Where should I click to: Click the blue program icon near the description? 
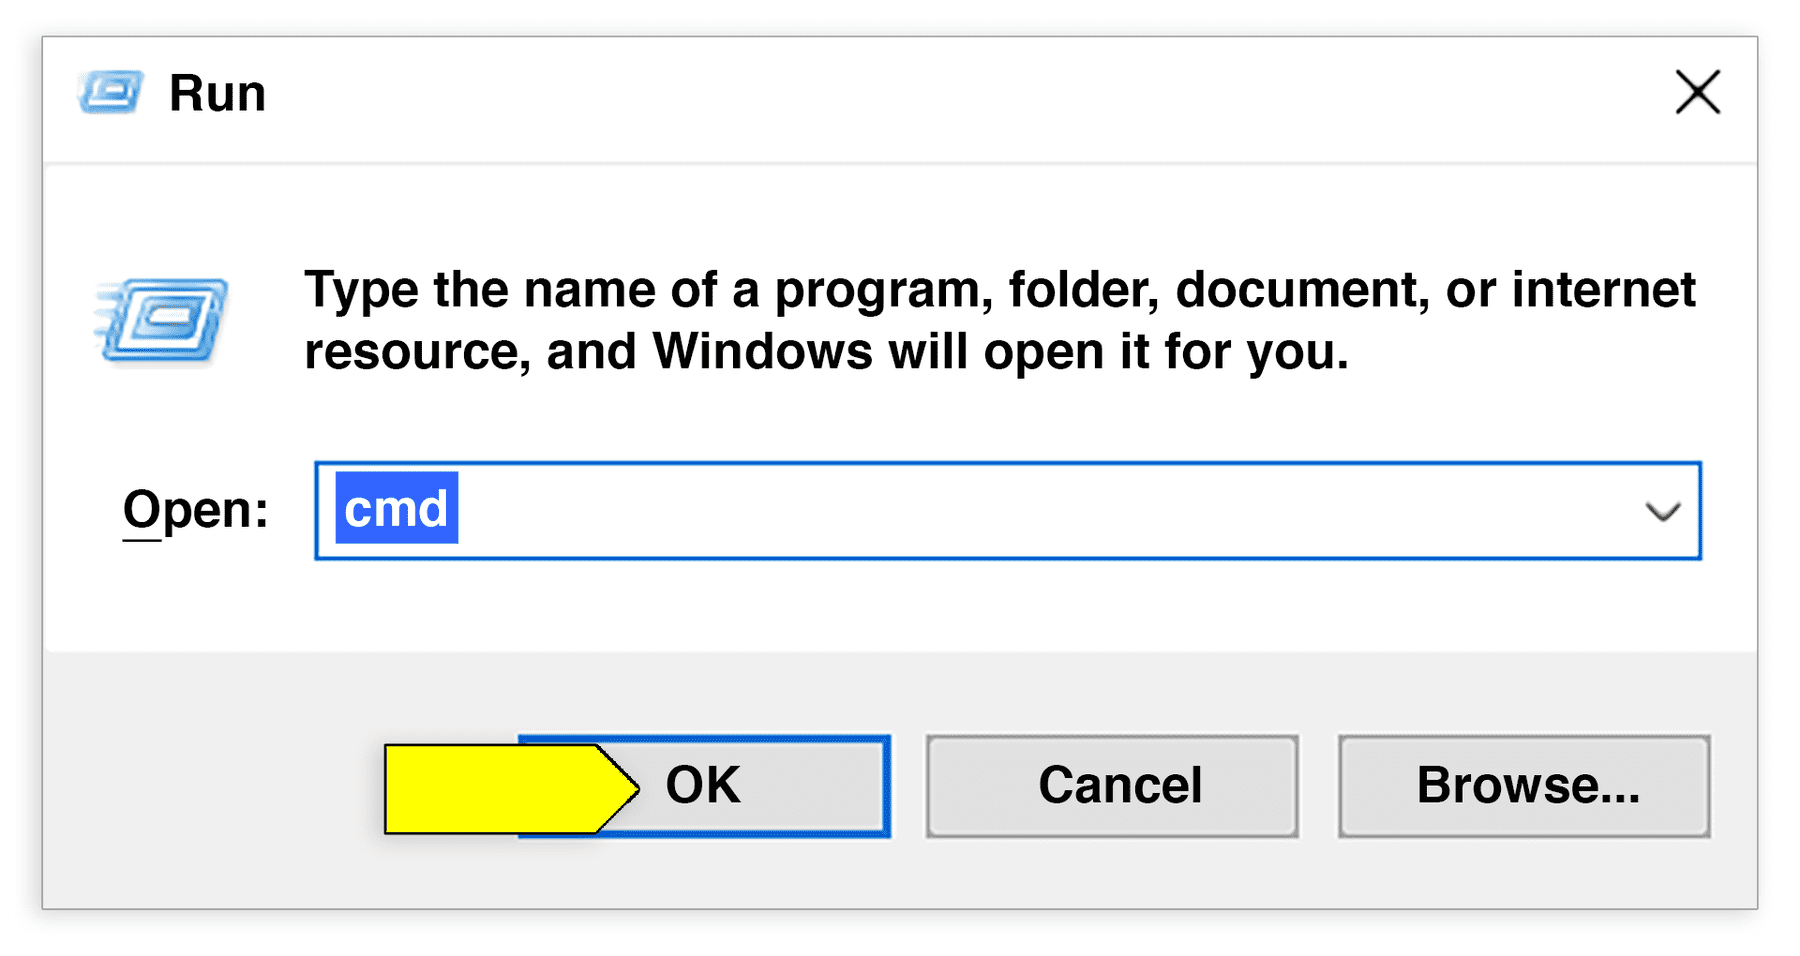pyautogui.click(x=163, y=320)
